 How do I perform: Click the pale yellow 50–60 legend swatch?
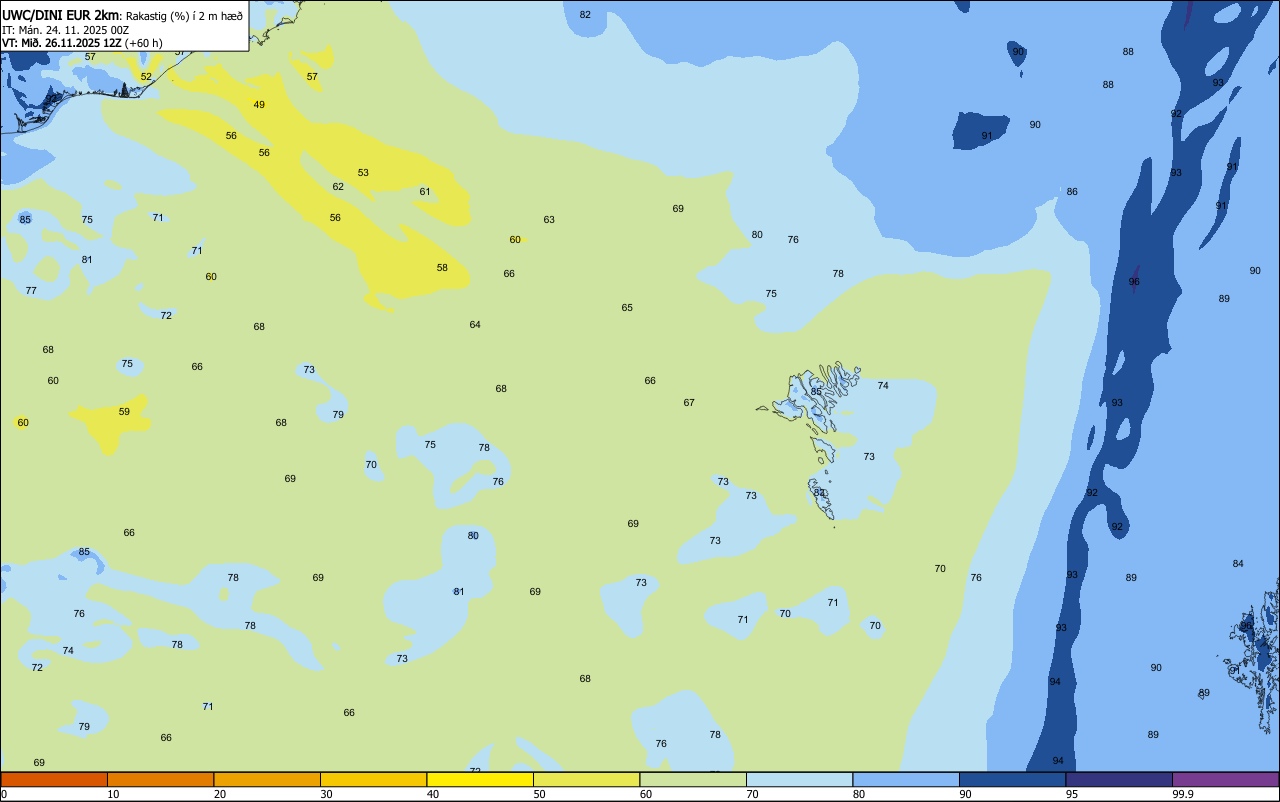pyautogui.click(x=586, y=779)
